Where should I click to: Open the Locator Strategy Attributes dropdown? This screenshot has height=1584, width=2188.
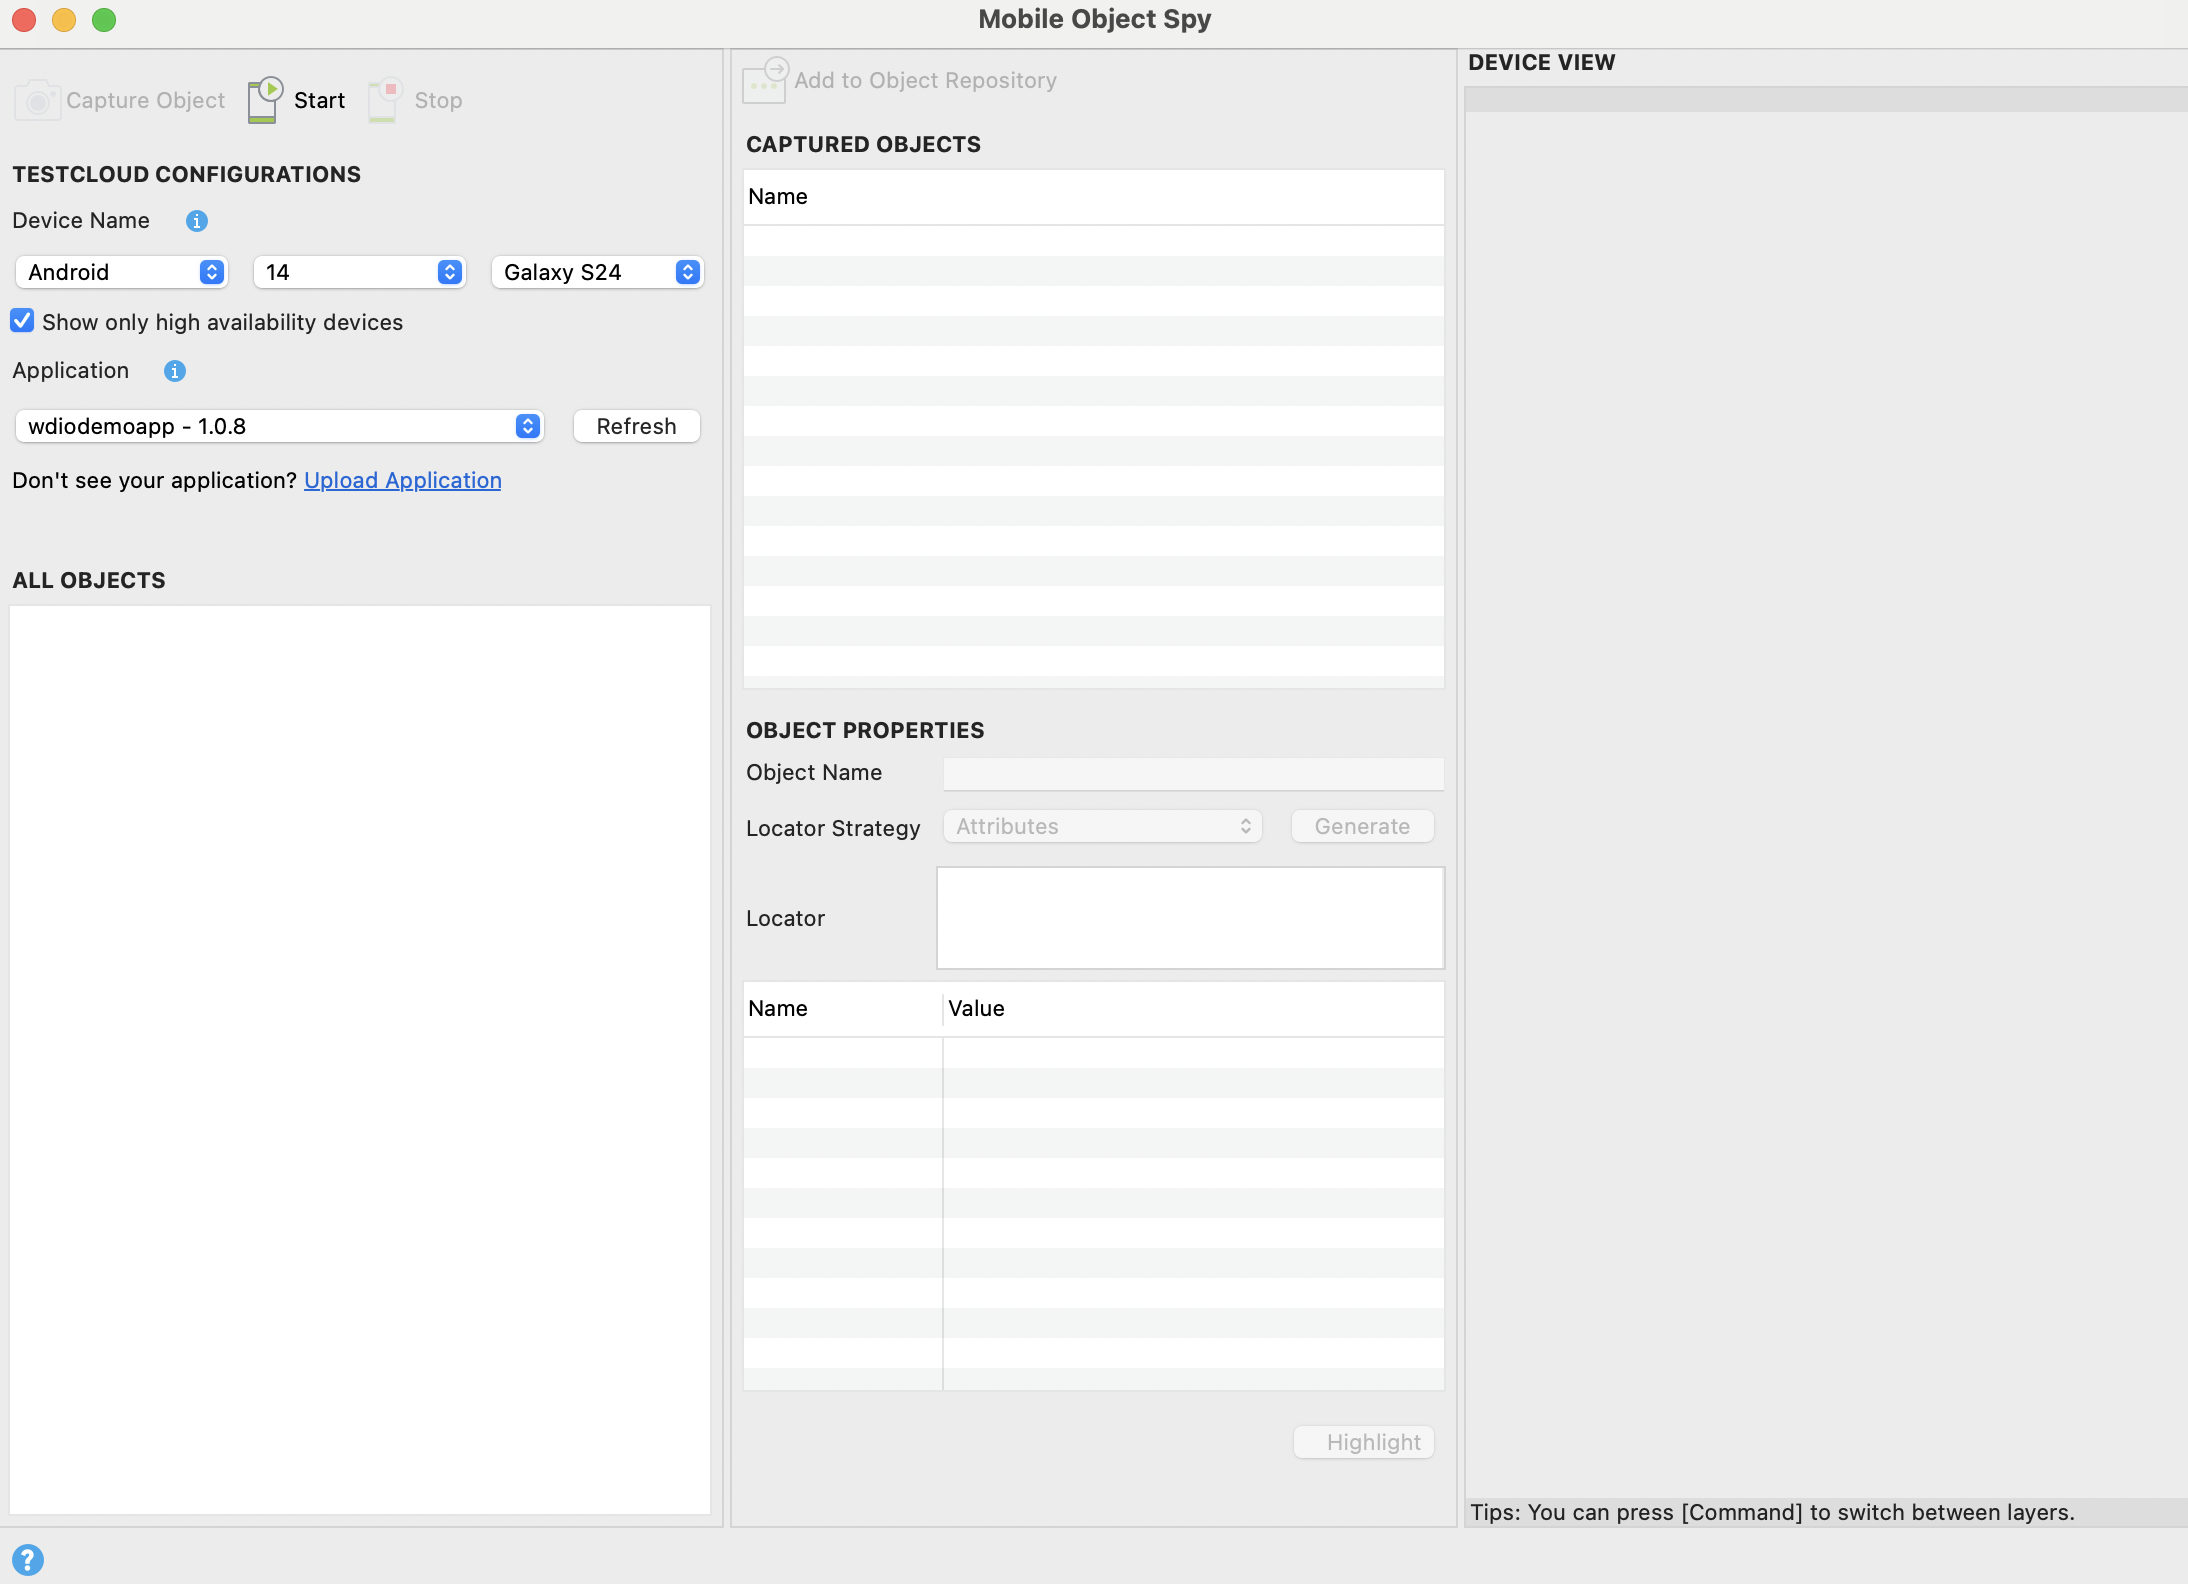tap(1103, 826)
